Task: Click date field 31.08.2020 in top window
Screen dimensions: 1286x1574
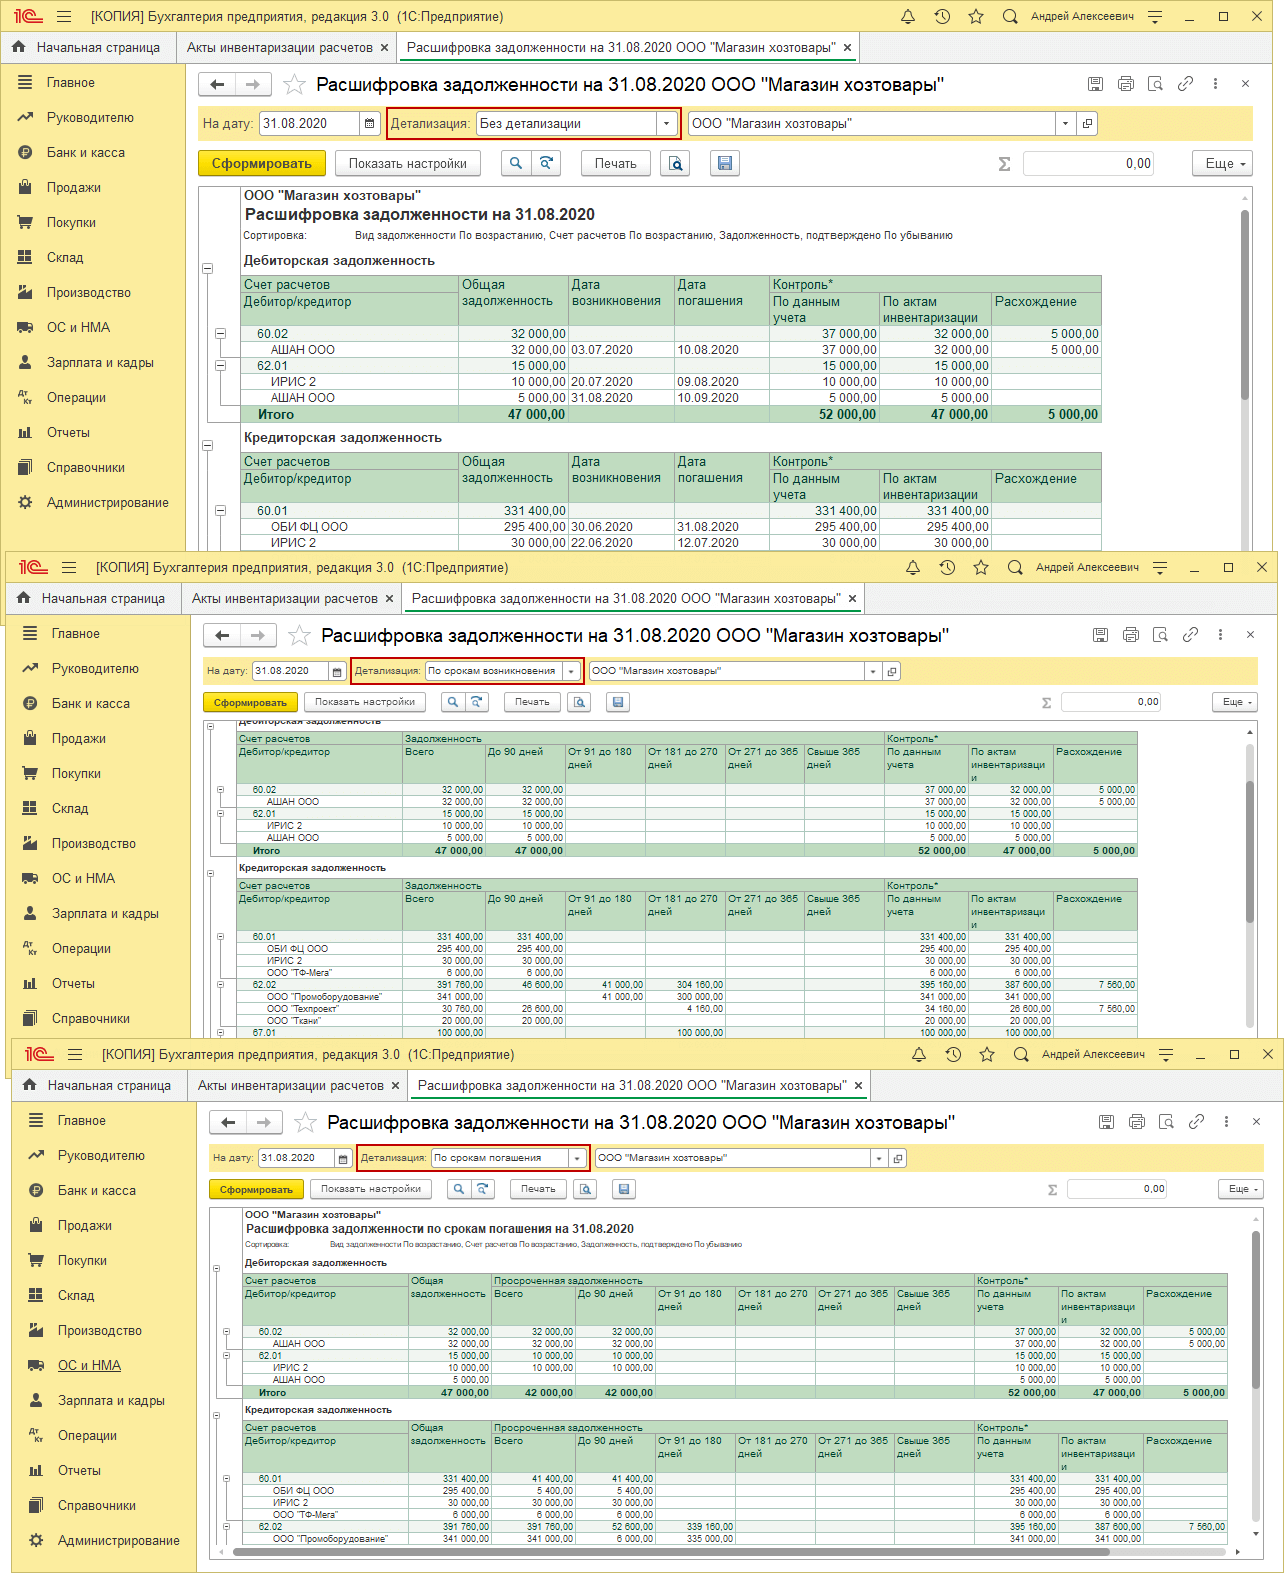Action: (x=309, y=124)
